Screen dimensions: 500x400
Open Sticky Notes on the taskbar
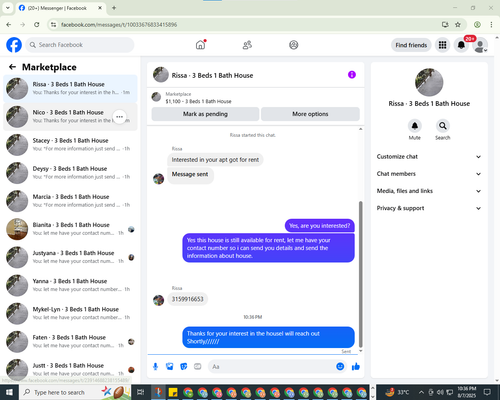tap(173, 392)
